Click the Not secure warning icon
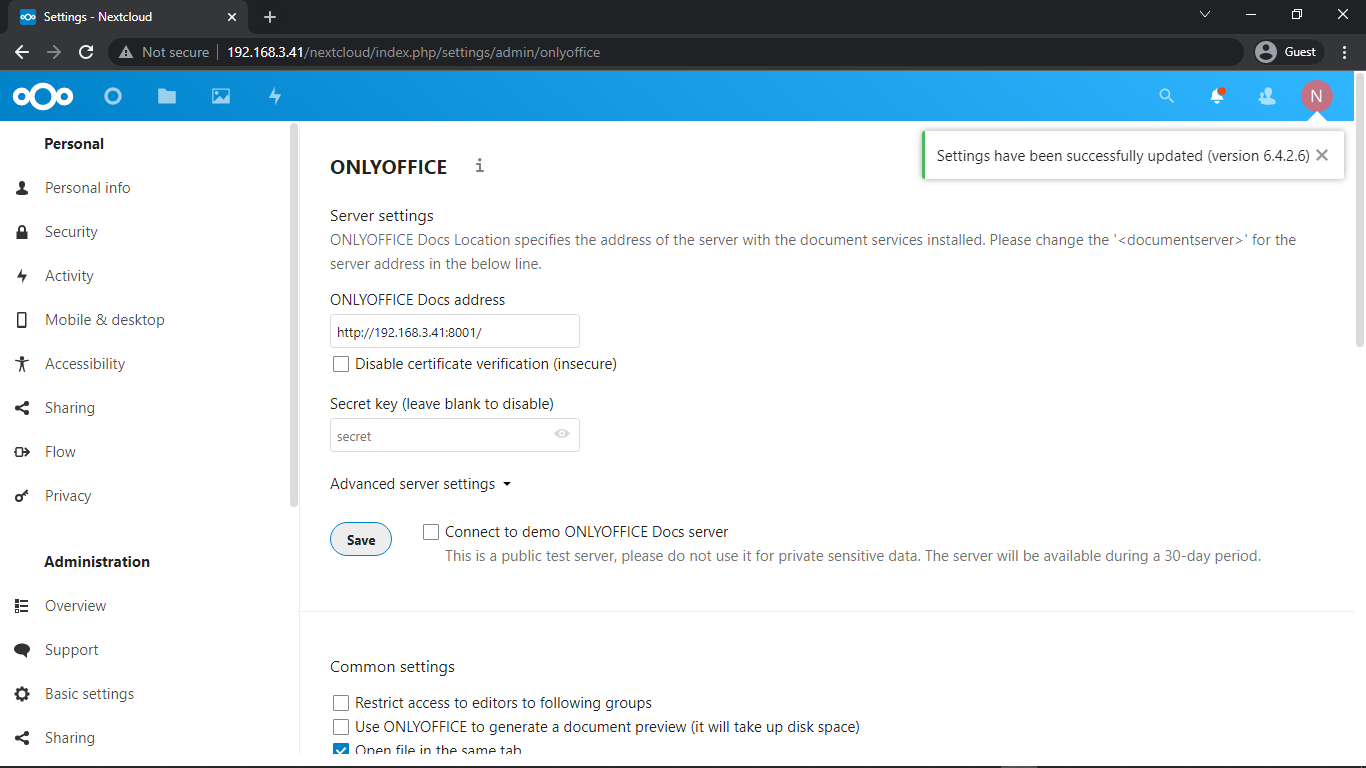 click(x=126, y=52)
